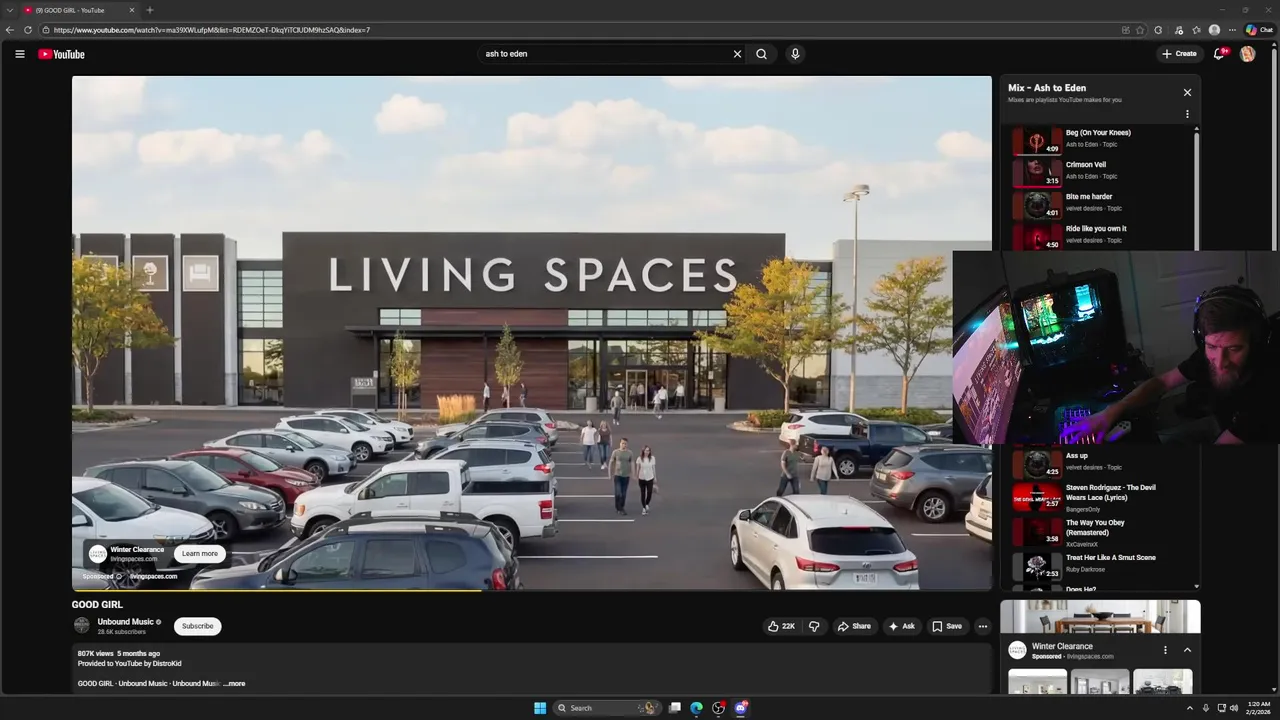The height and width of the screenshot is (720, 1280).
Task: Open more actions ellipsis under video
Action: pyautogui.click(x=982, y=626)
